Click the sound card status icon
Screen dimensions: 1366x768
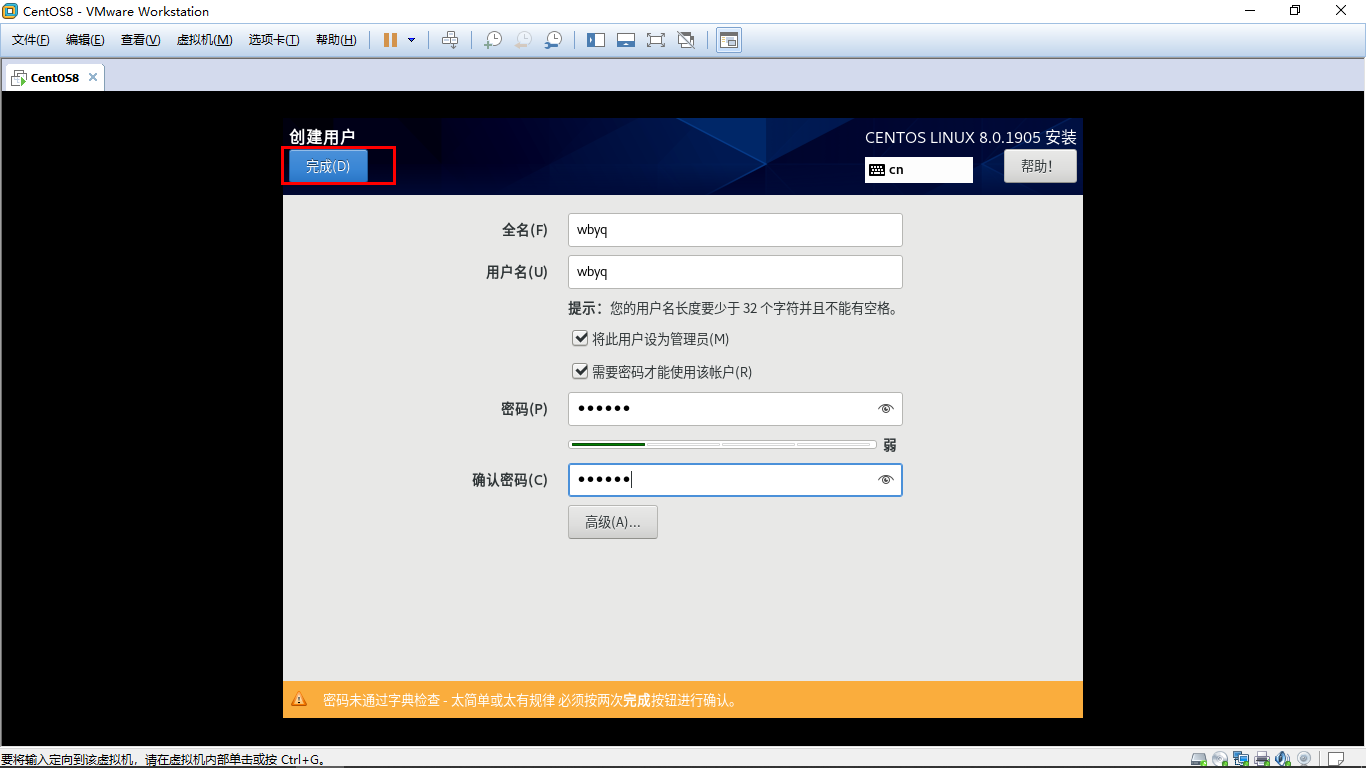[1283, 759]
